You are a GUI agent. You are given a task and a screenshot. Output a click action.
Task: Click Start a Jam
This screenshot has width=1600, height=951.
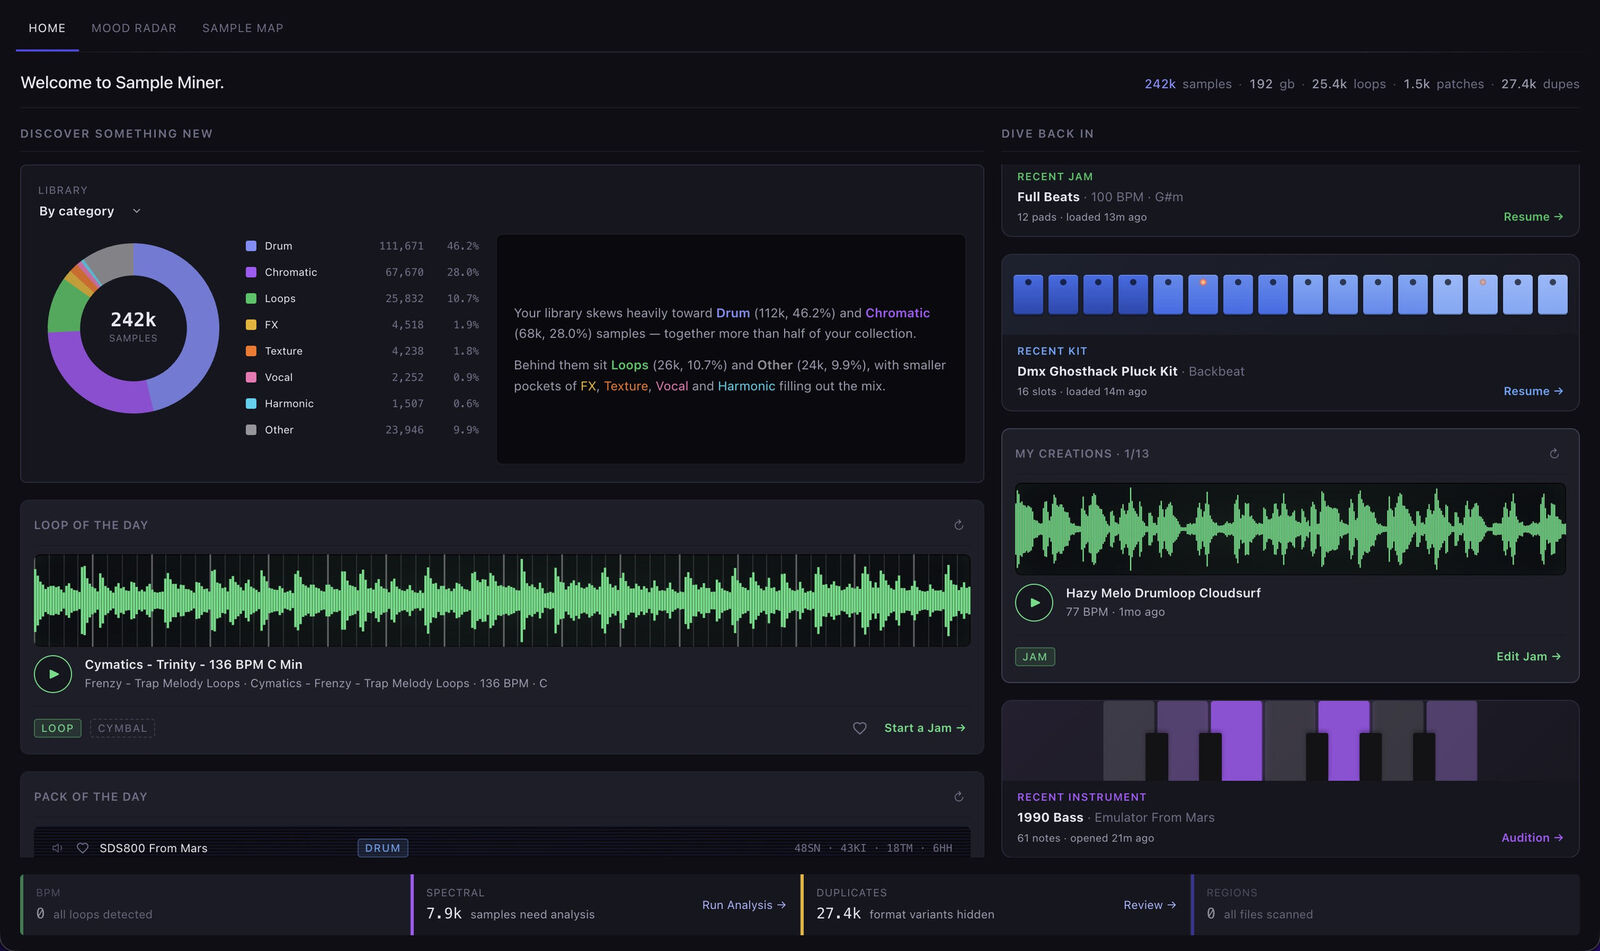[925, 728]
